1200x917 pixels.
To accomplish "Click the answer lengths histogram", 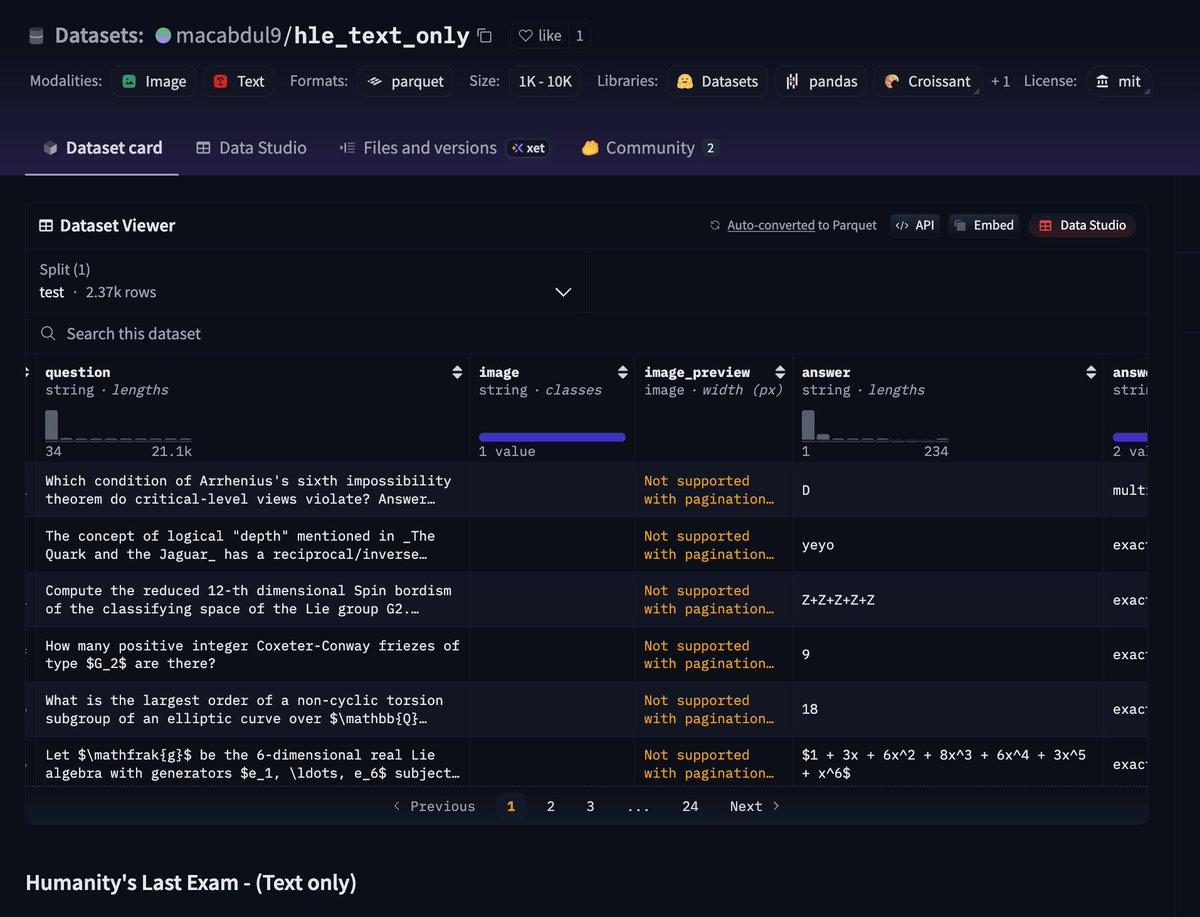I will (x=875, y=426).
